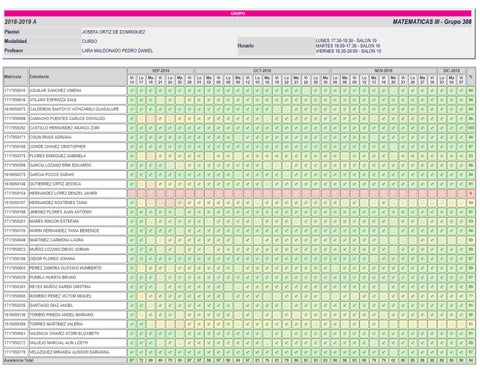Viewport: 480px width, 371px height.
Task: Select student name GUTIERREZ ORTIZ JESSICA
Action: 55,184
